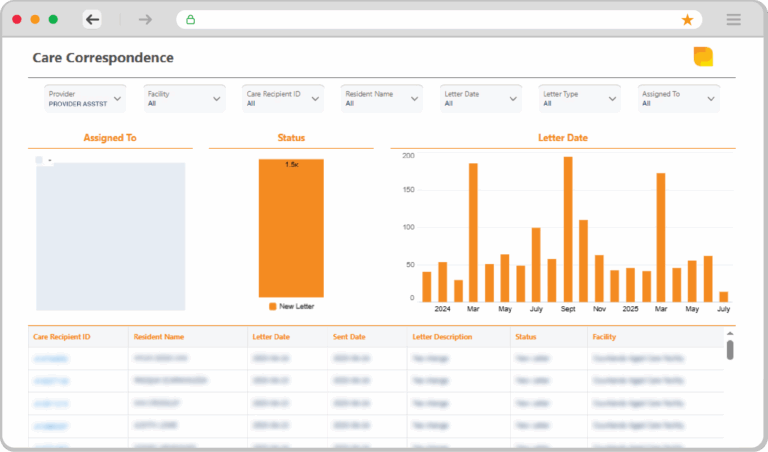Click the orange bookmark star icon
The image size is (768, 452).
(x=687, y=20)
